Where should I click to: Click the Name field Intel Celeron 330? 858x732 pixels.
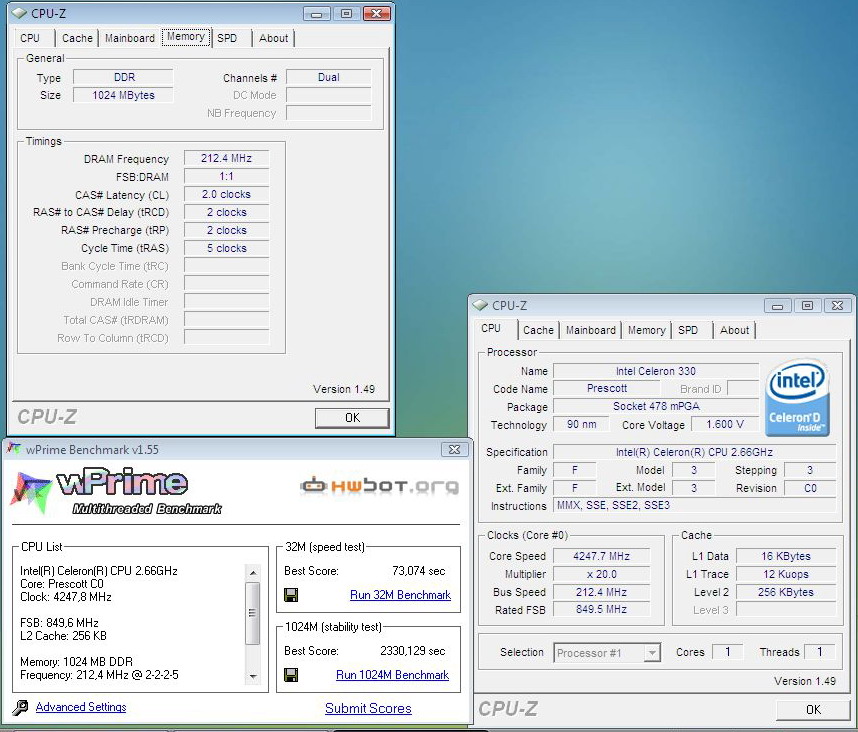point(656,371)
